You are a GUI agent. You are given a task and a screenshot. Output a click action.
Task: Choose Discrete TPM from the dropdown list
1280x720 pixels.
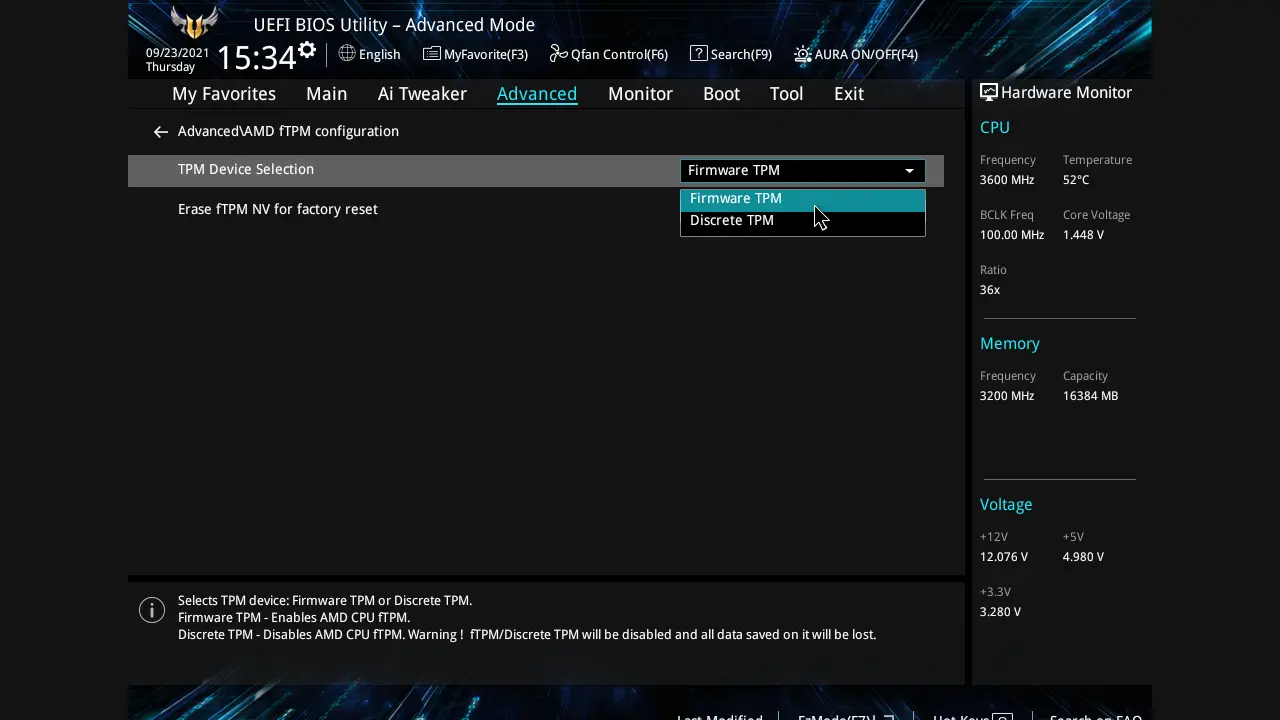803,221
